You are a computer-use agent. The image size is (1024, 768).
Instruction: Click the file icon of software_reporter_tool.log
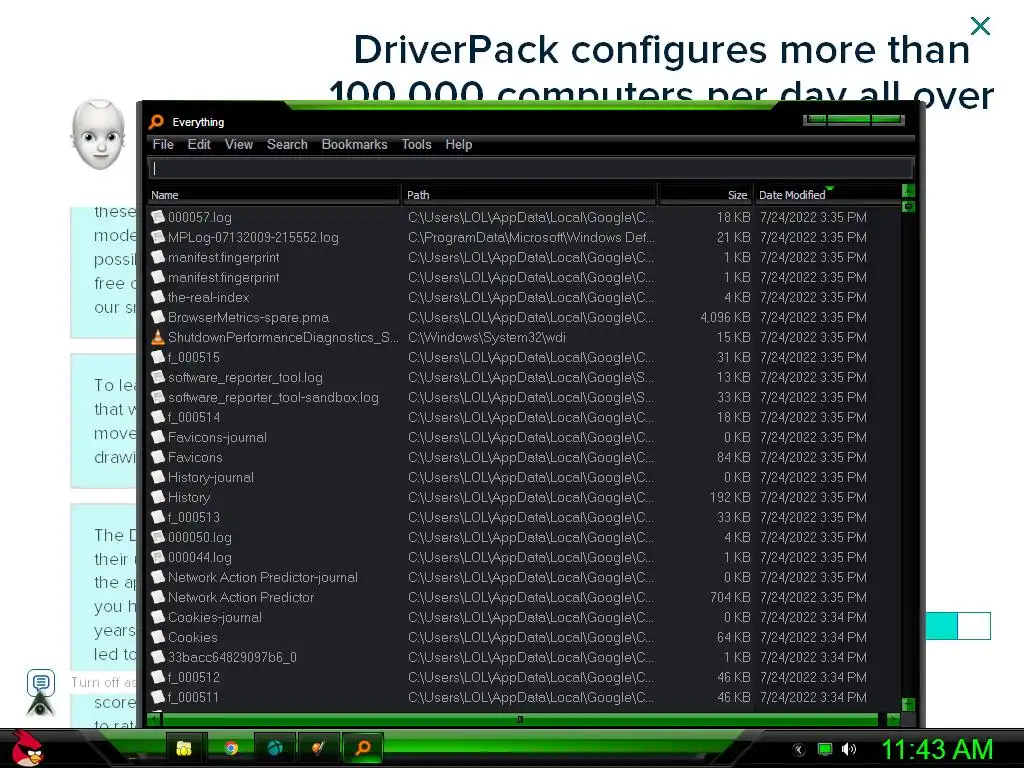tap(157, 377)
